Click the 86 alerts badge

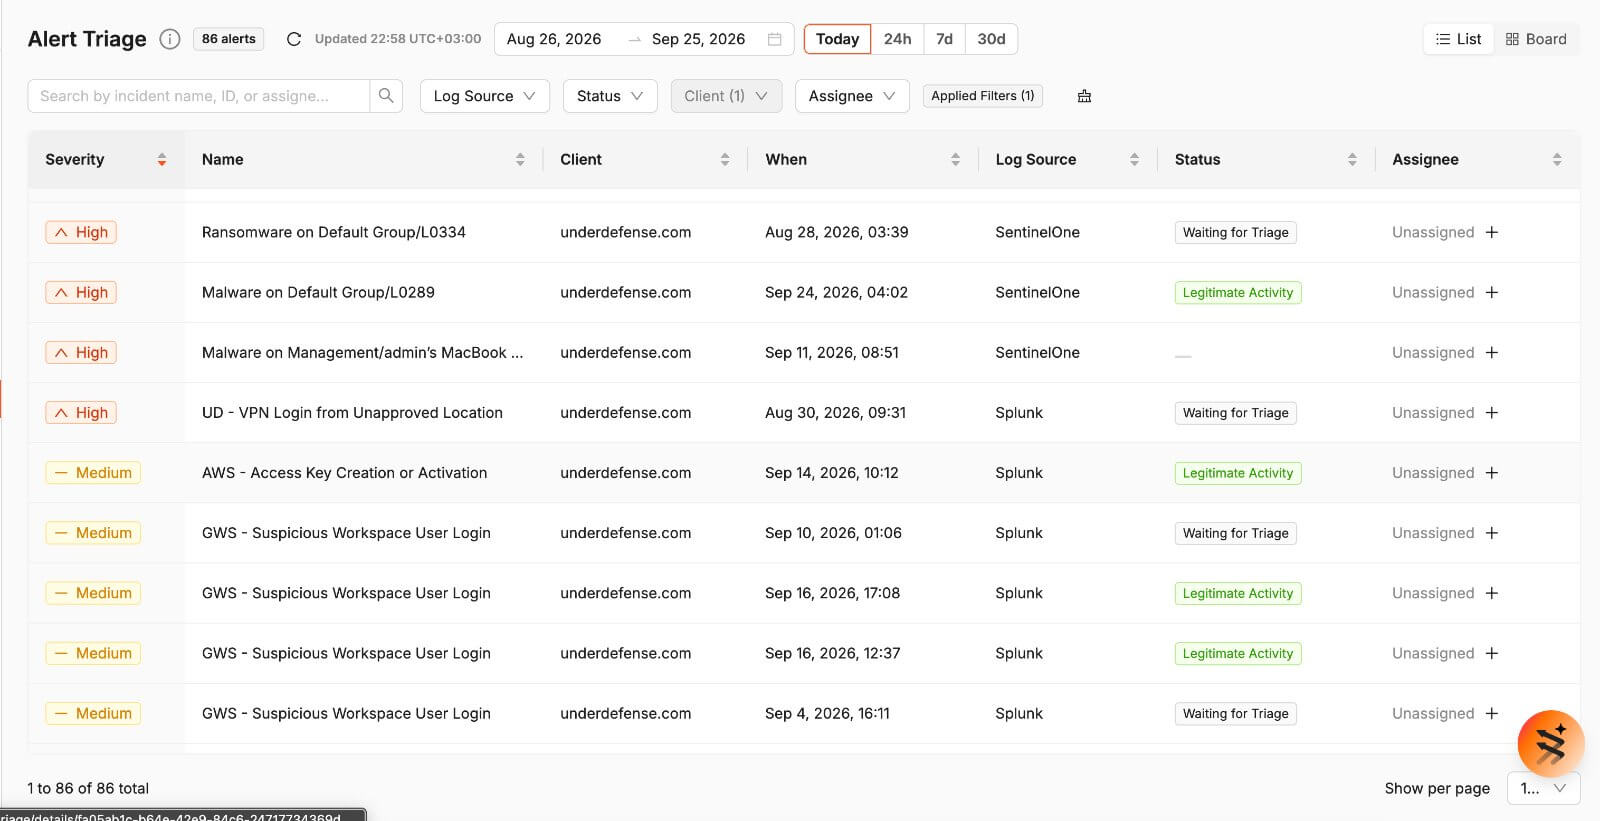[x=228, y=39]
